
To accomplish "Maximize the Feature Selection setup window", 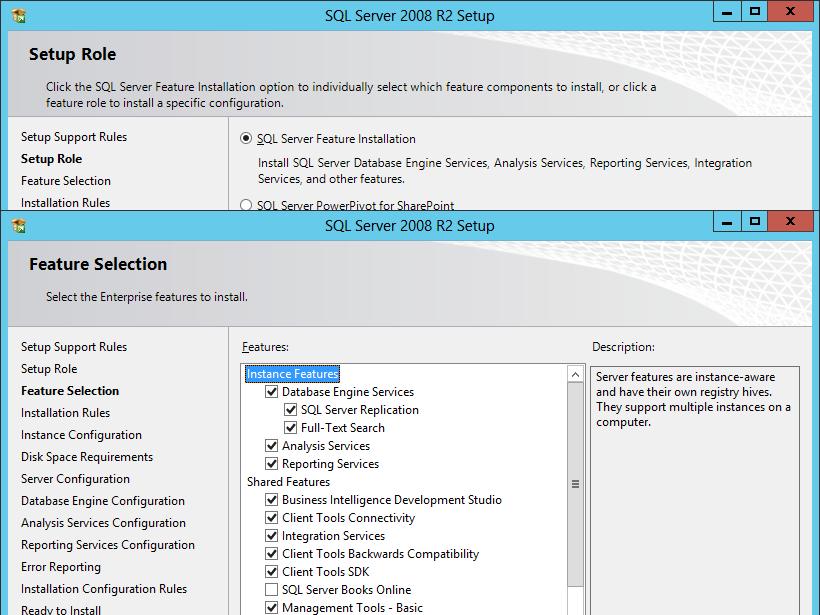I will (x=755, y=222).
